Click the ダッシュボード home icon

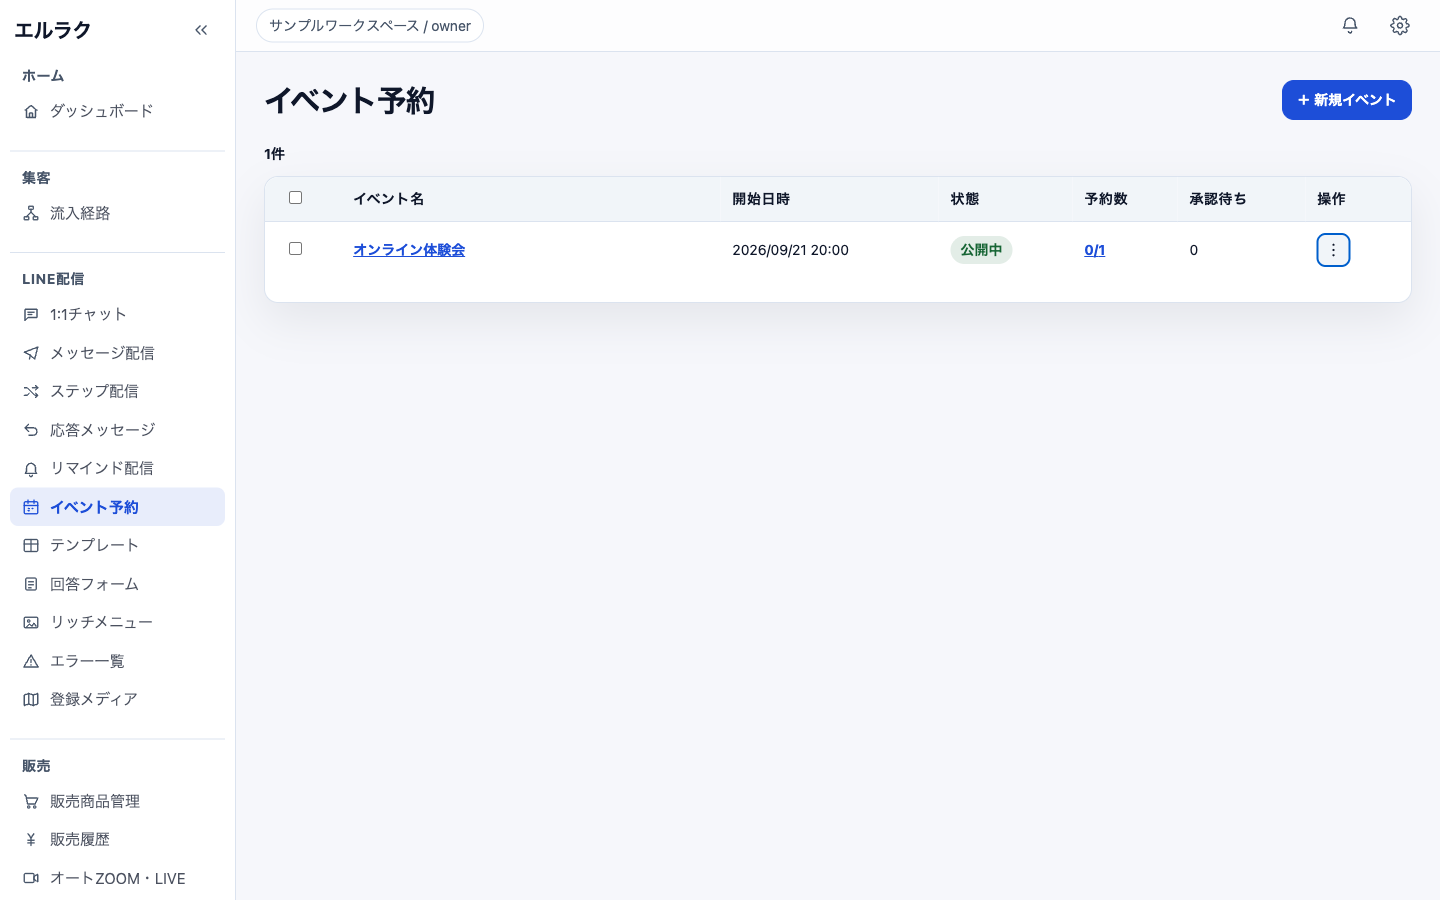coord(31,111)
